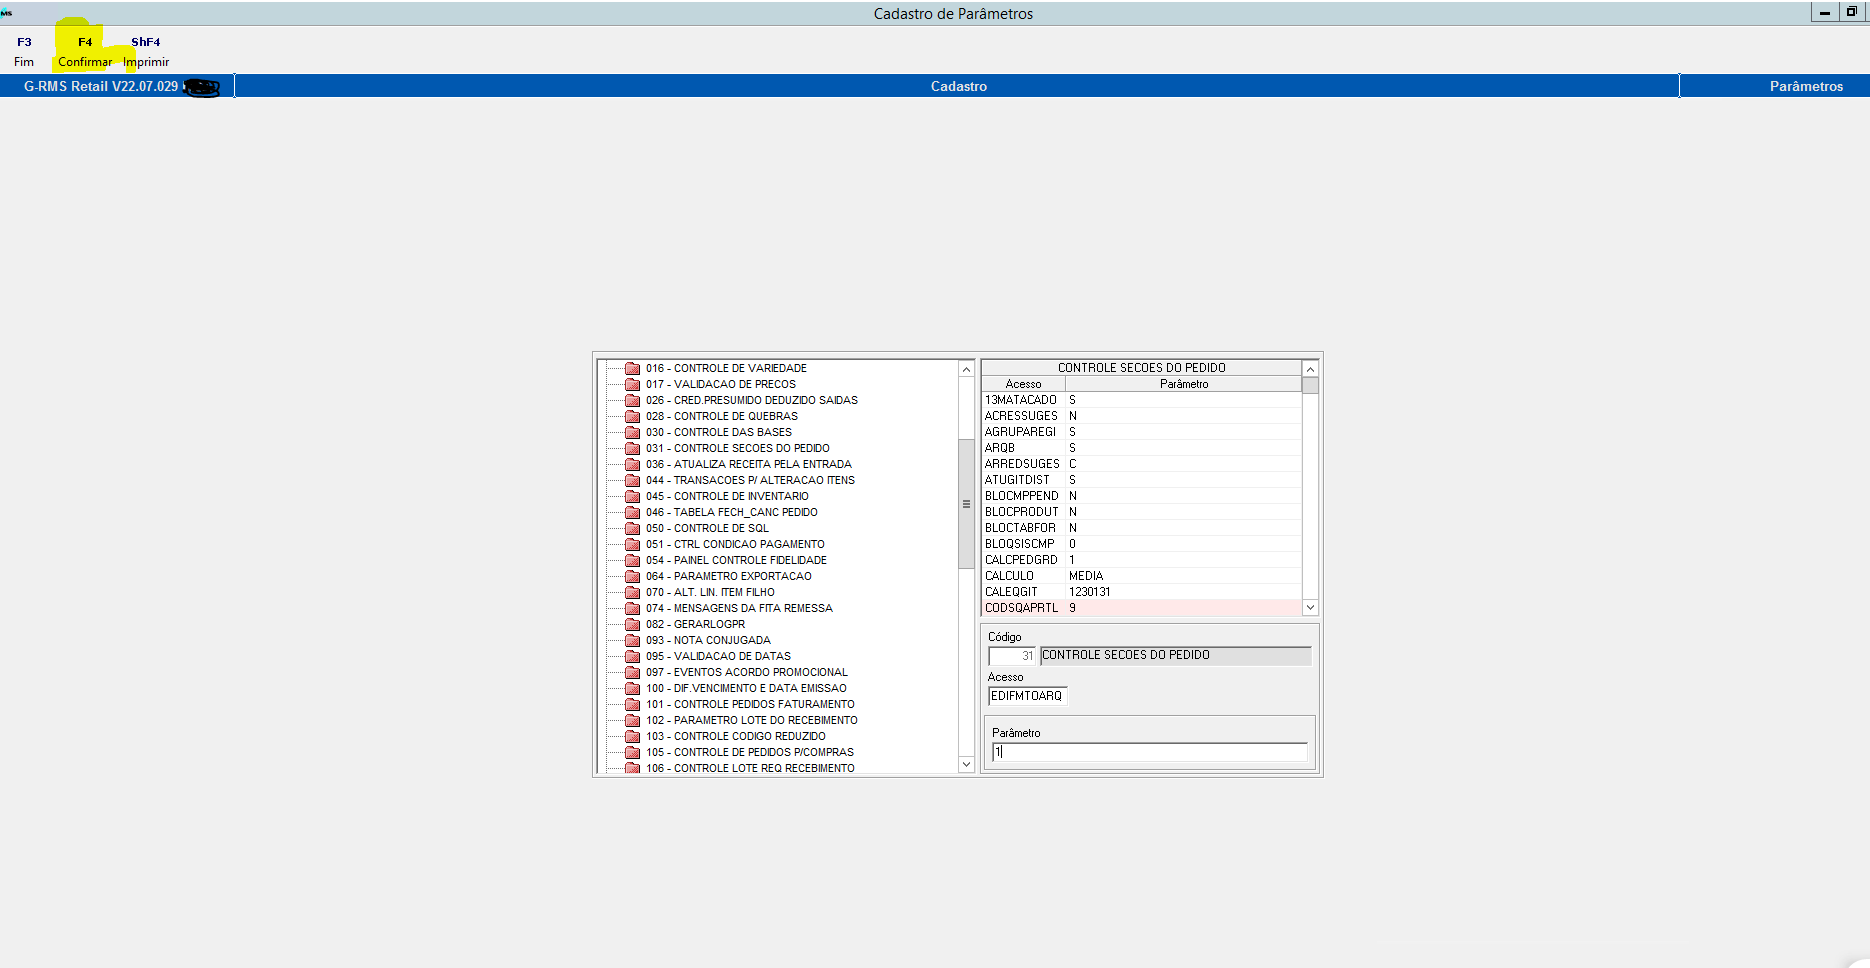
Task: Select folder icon of 026 - CRED.PRESUMIDO DEDUZIDO SAIDAS
Action: (x=632, y=400)
